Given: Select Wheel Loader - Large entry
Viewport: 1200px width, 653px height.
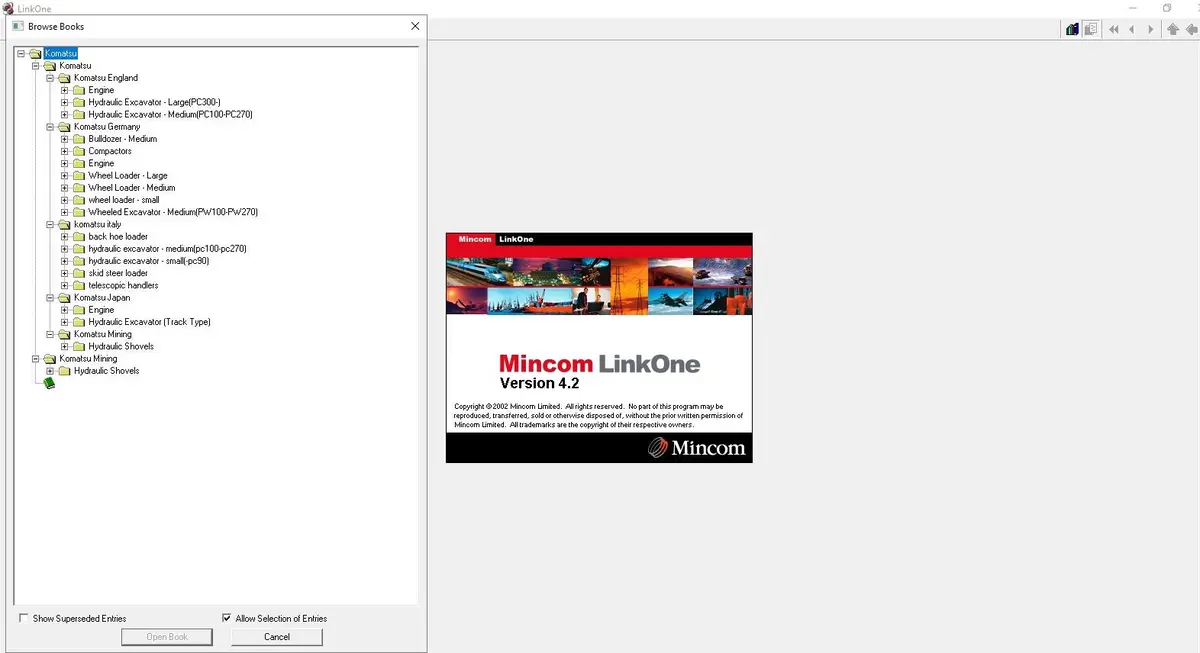Looking at the screenshot, I should tap(128, 176).
